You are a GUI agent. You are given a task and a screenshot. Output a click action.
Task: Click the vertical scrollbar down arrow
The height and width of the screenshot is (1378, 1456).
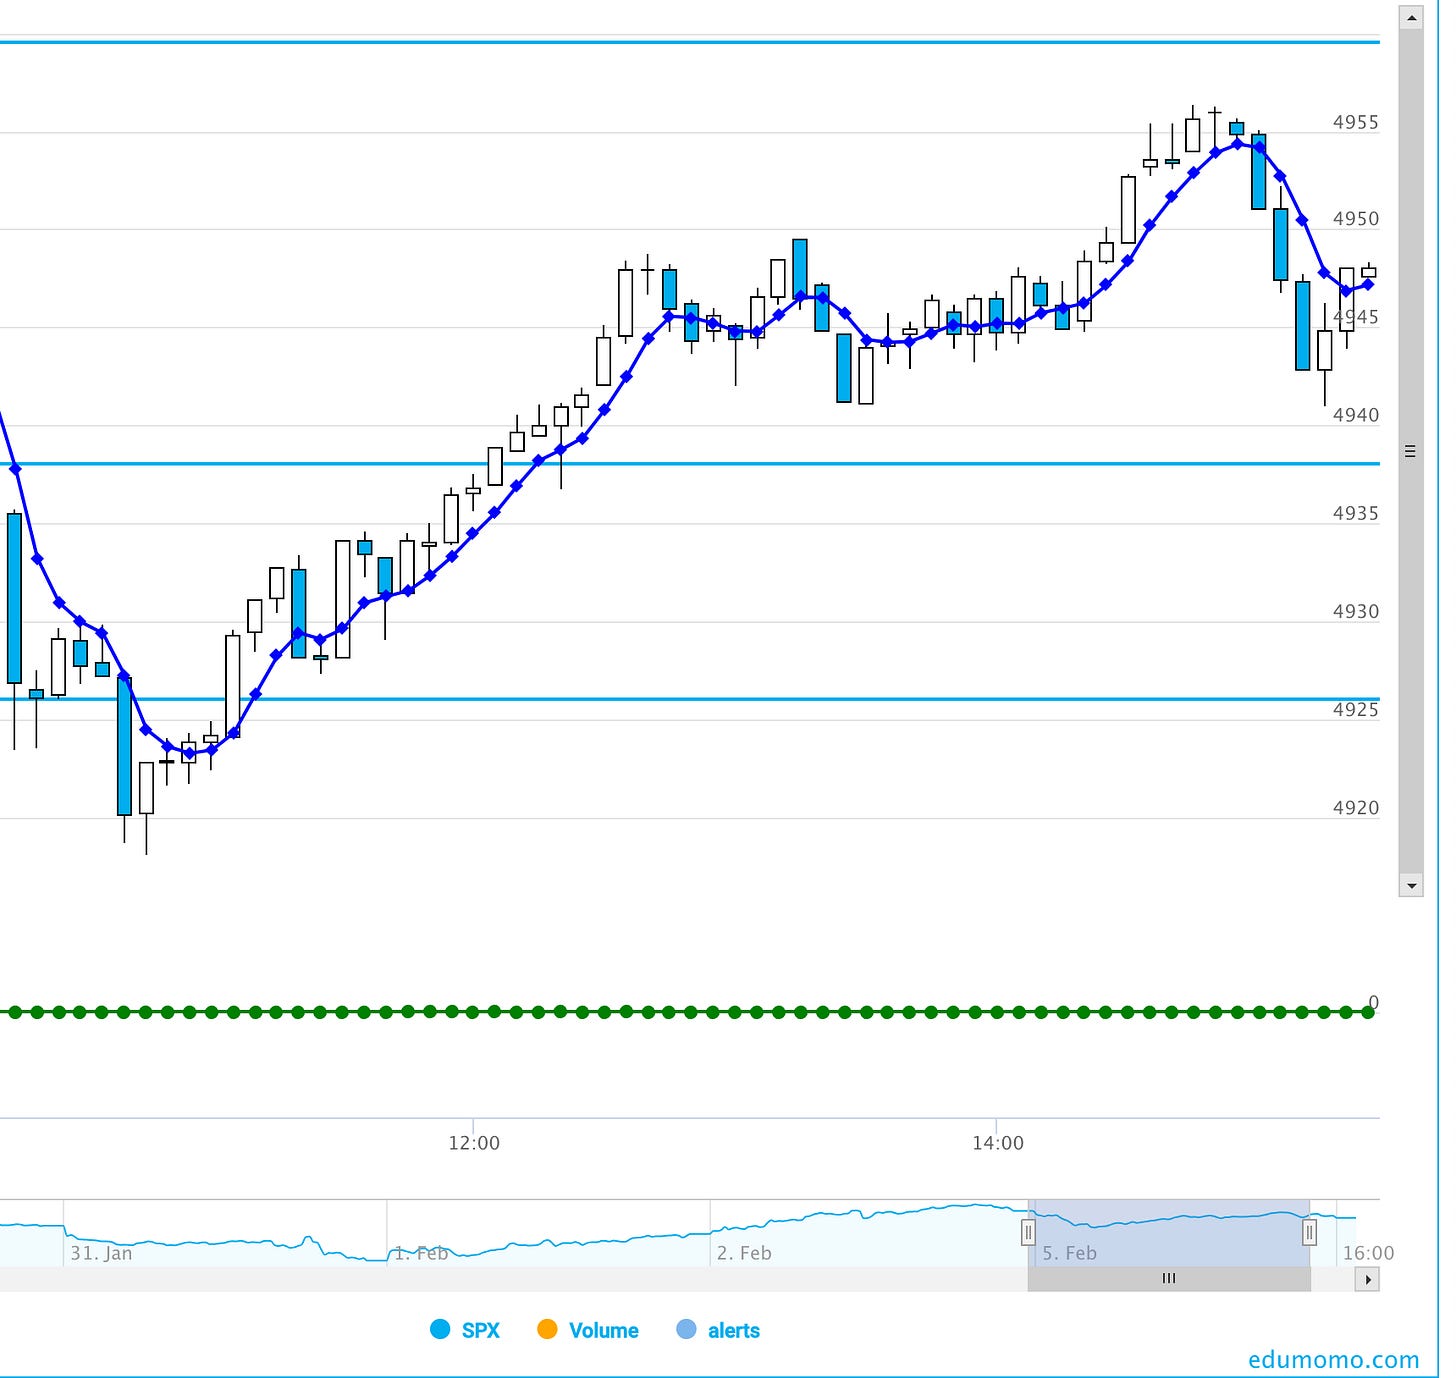1411,885
